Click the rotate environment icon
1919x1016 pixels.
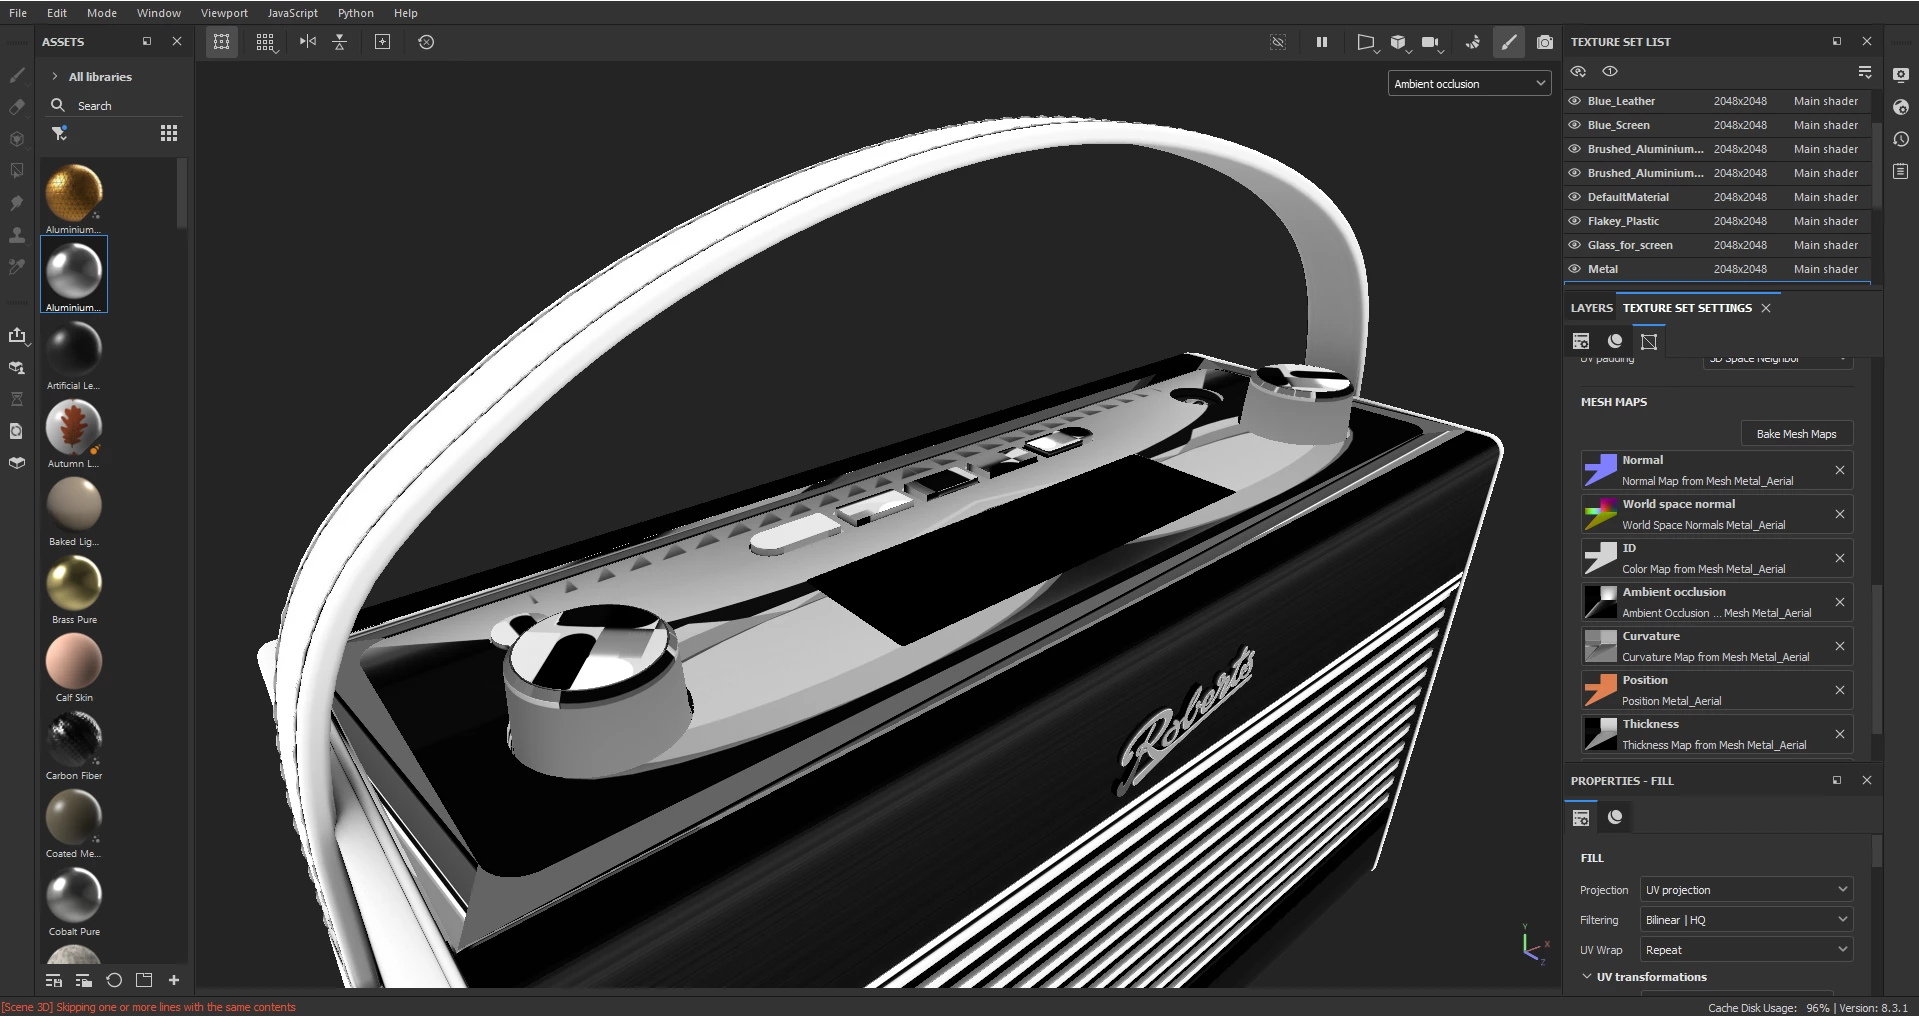pyautogui.click(x=1473, y=42)
